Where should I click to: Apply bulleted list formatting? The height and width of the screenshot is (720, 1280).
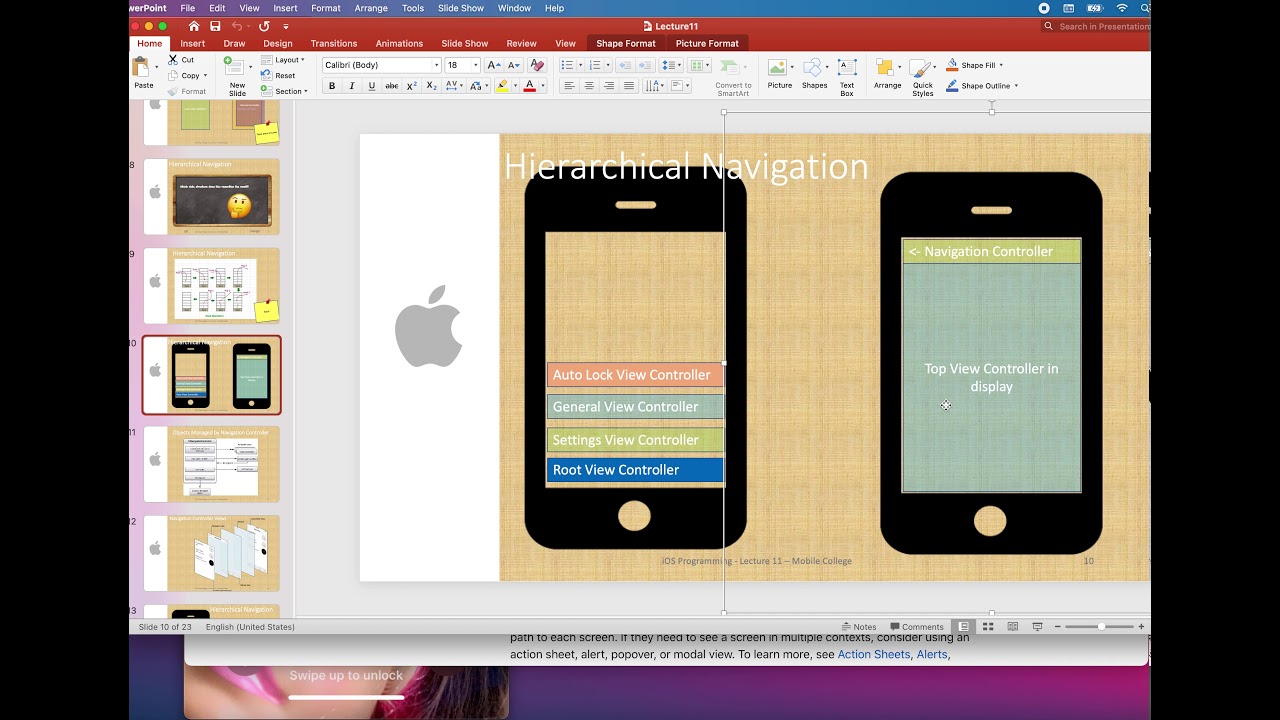pyautogui.click(x=567, y=65)
